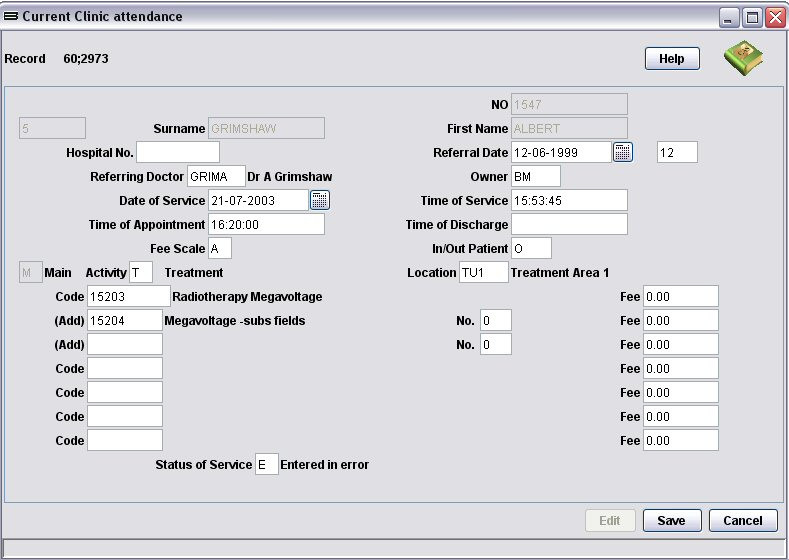Click the window system menu icon
The image size is (789, 560).
[11, 16]
